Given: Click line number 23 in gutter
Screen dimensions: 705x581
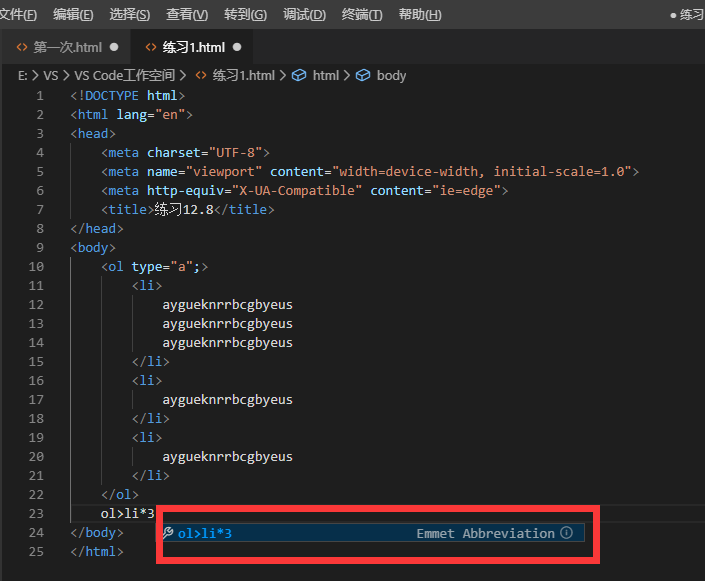Looking at the screenshot, I should (36, 514).
